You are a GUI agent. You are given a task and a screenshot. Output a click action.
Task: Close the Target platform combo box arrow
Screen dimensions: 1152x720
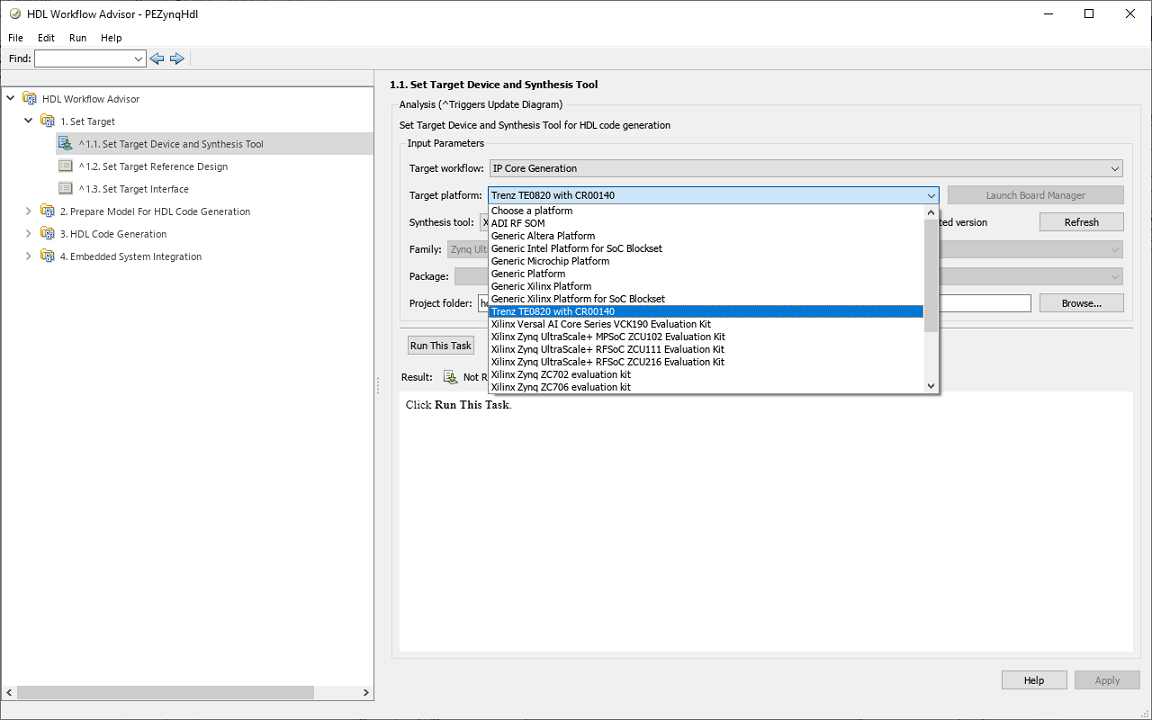[x=931, y=195]
